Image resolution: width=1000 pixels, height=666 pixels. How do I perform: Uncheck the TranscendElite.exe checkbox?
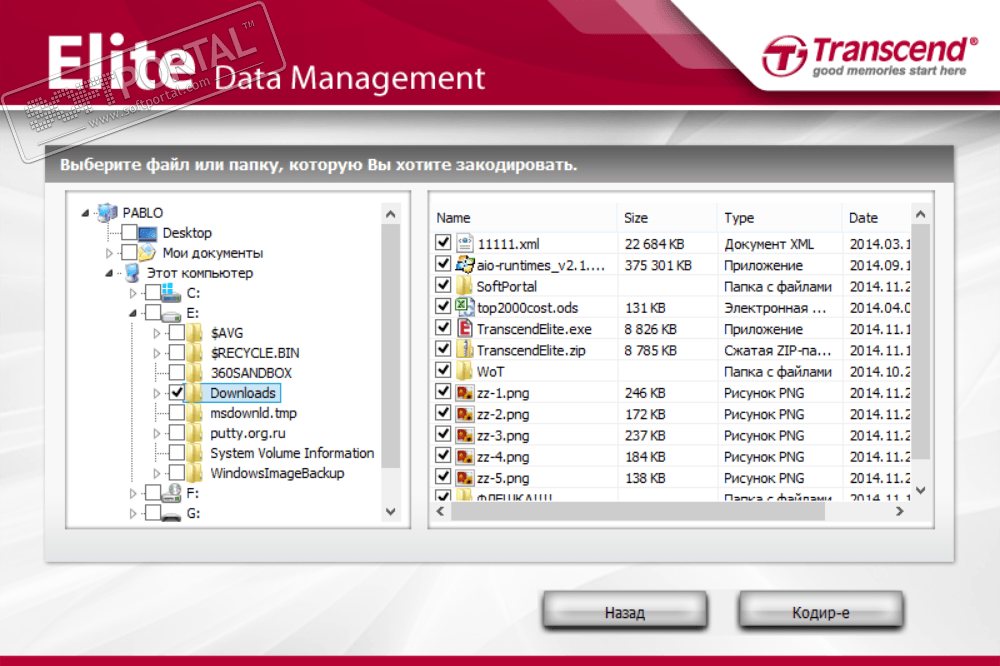pyautogui.click(x=443, y=328)
